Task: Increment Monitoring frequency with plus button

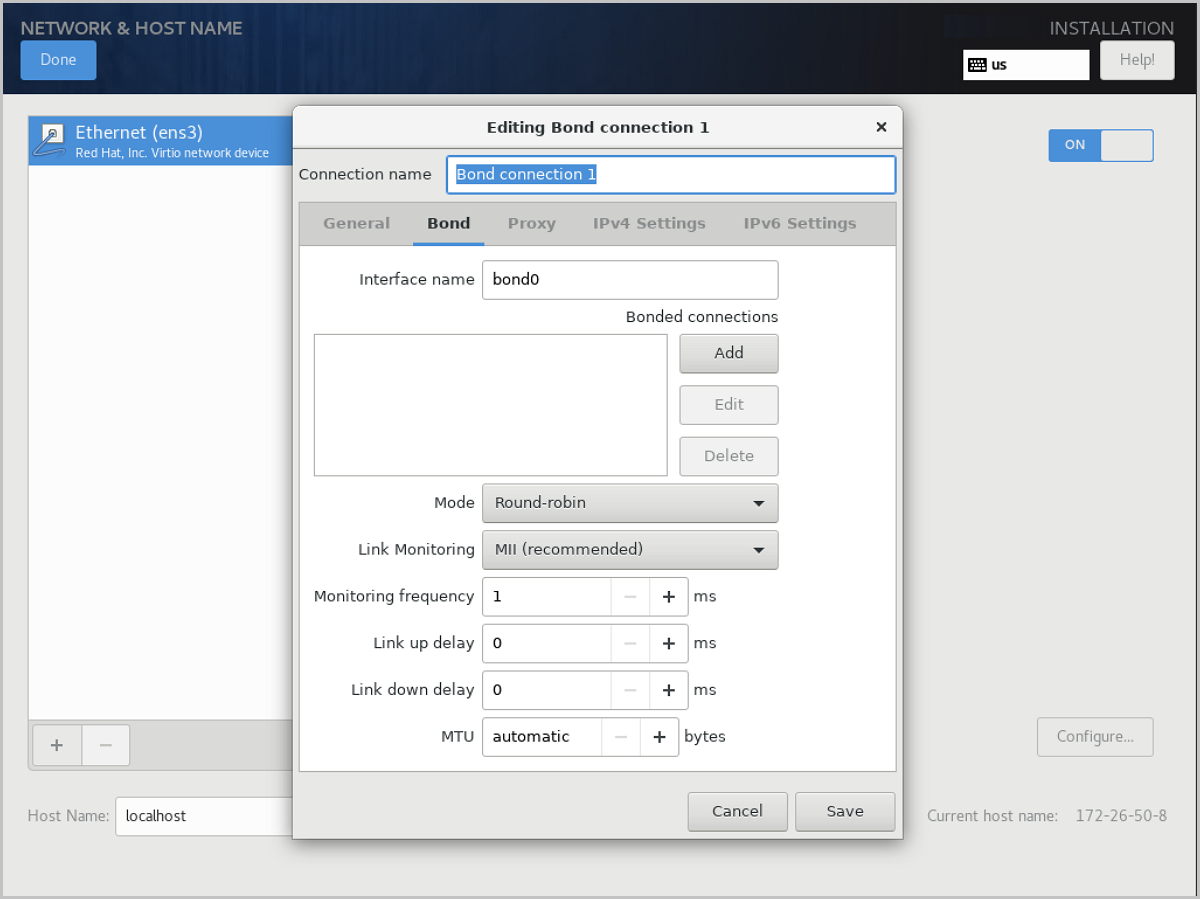Action: (x=668, y=596)
